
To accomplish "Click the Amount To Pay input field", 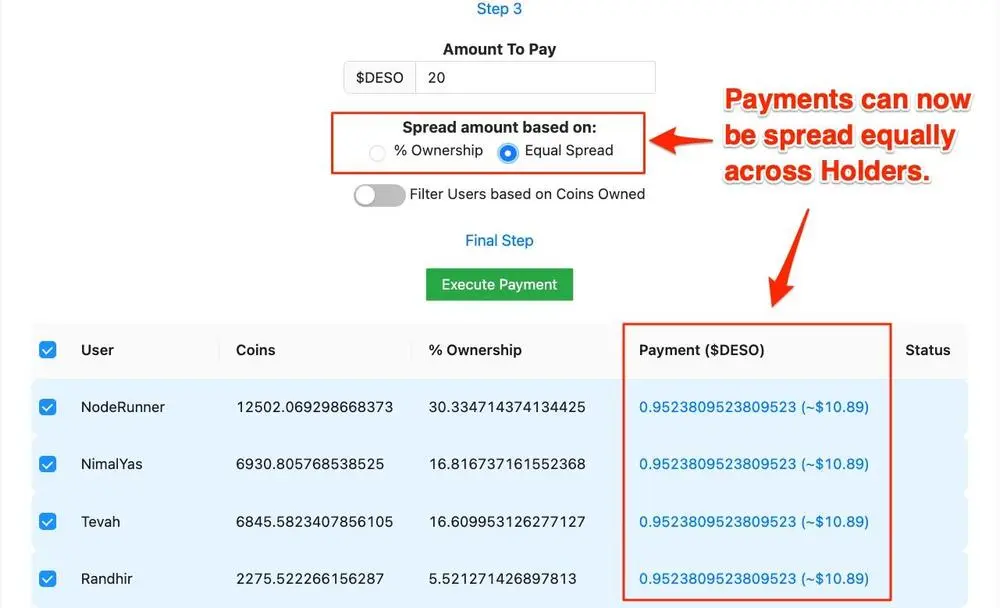I will pos(535,78).
